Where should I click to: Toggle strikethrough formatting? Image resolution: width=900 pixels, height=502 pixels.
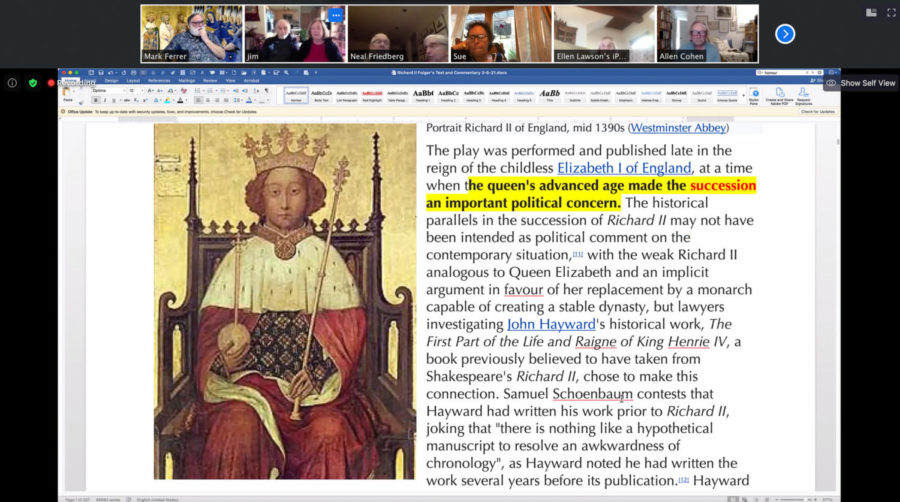click(x=127, y=100)
